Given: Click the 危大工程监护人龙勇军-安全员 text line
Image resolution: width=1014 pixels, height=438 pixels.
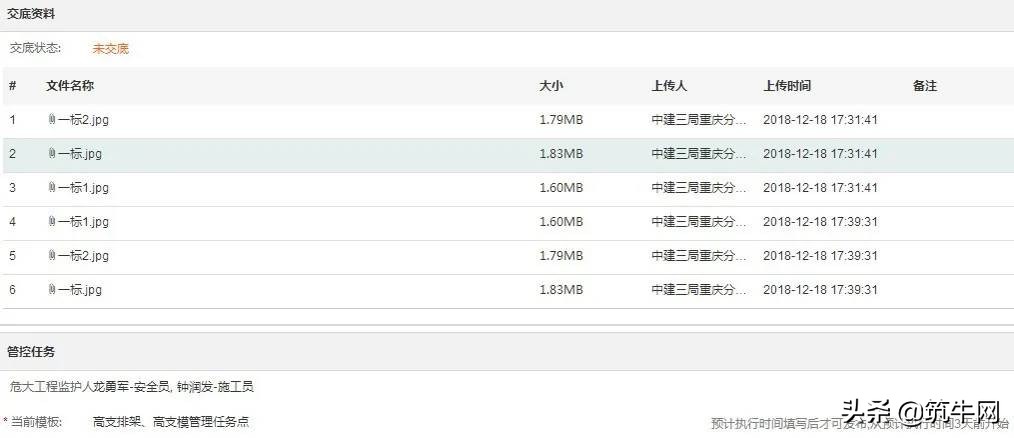Looking at the screenshot, I should pos(132,387).
